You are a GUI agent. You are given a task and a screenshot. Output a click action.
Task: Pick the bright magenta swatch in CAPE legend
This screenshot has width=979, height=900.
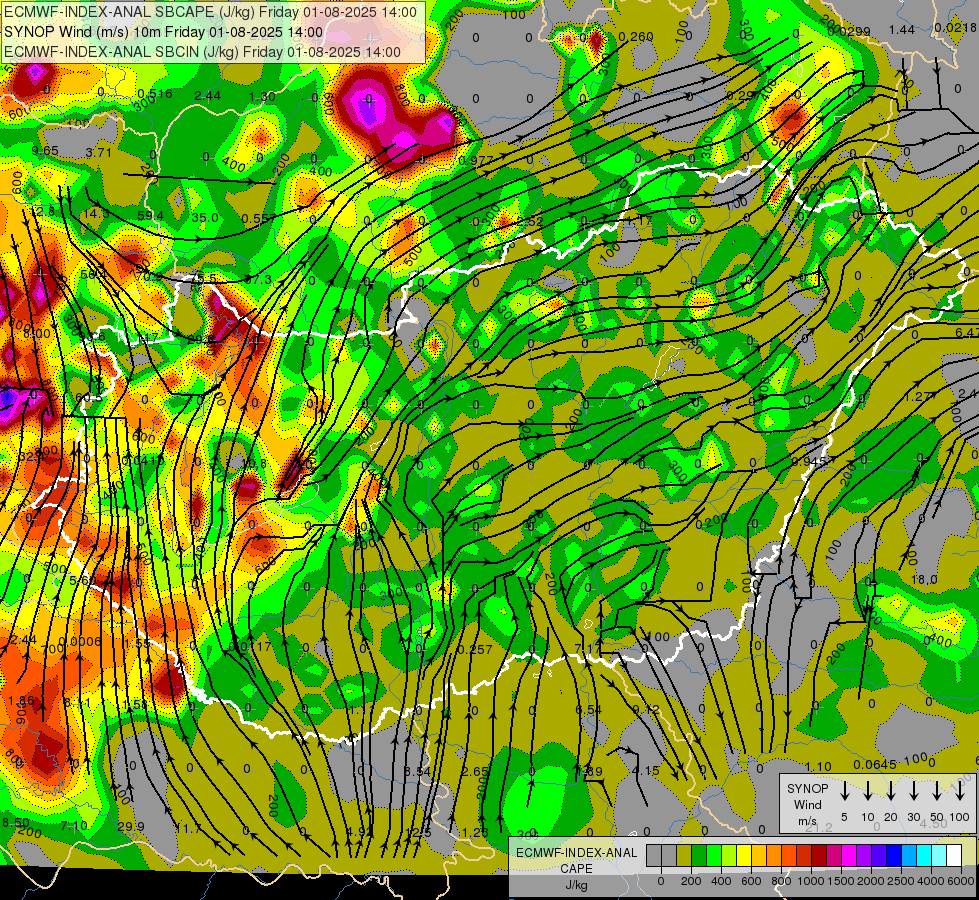(849, 855)
